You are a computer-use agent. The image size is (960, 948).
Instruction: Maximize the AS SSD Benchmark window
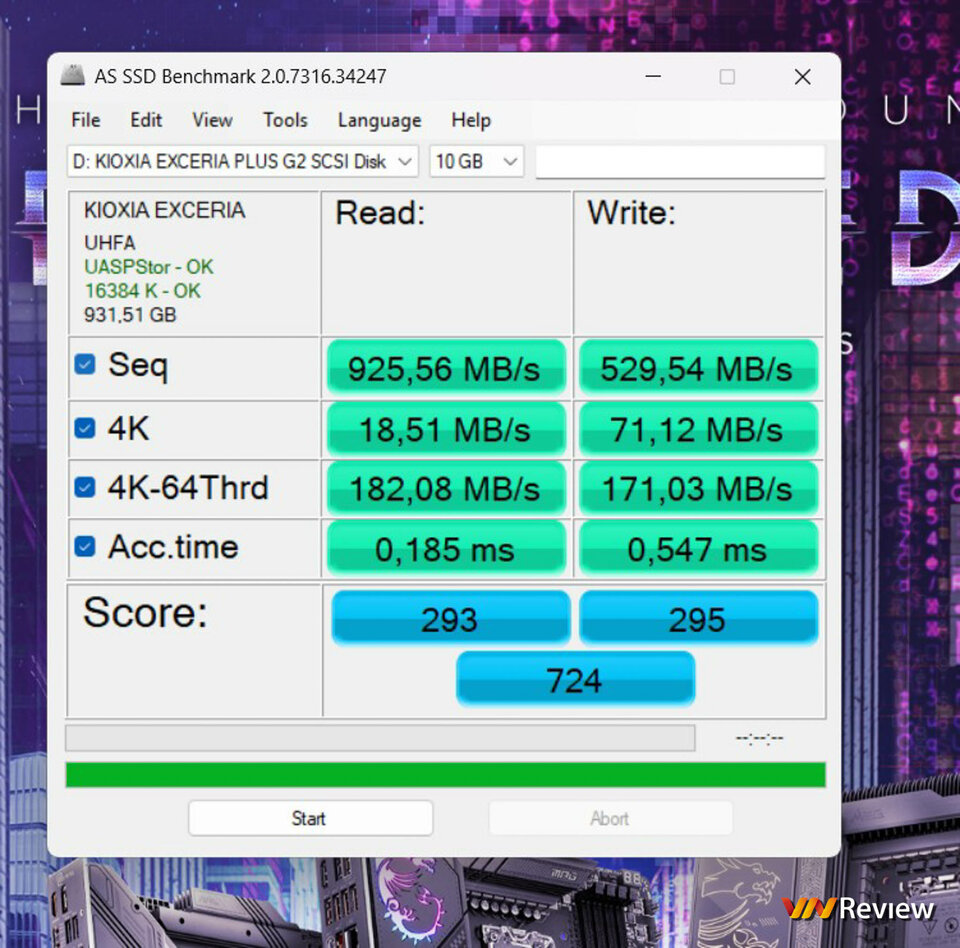click(727, 77)
